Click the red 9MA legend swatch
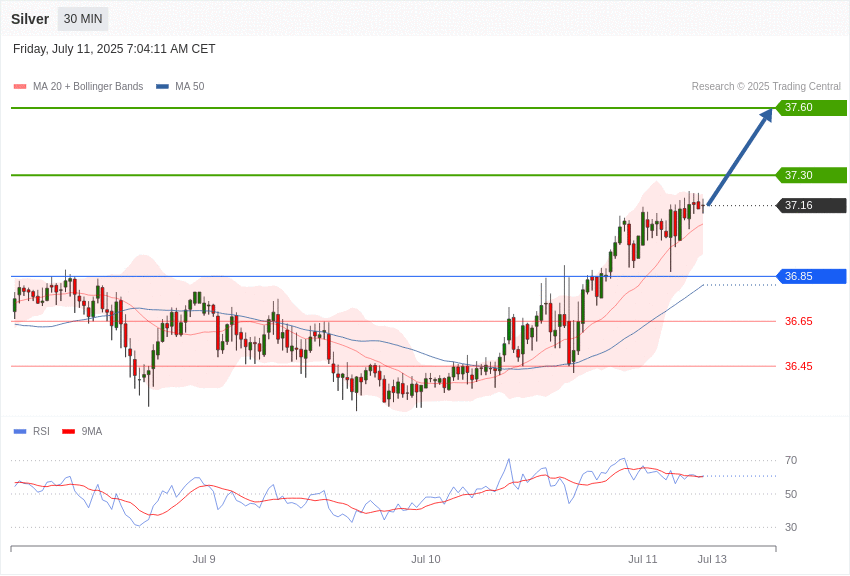The height and width of the screenshot is (576, 850). [69, 431]
